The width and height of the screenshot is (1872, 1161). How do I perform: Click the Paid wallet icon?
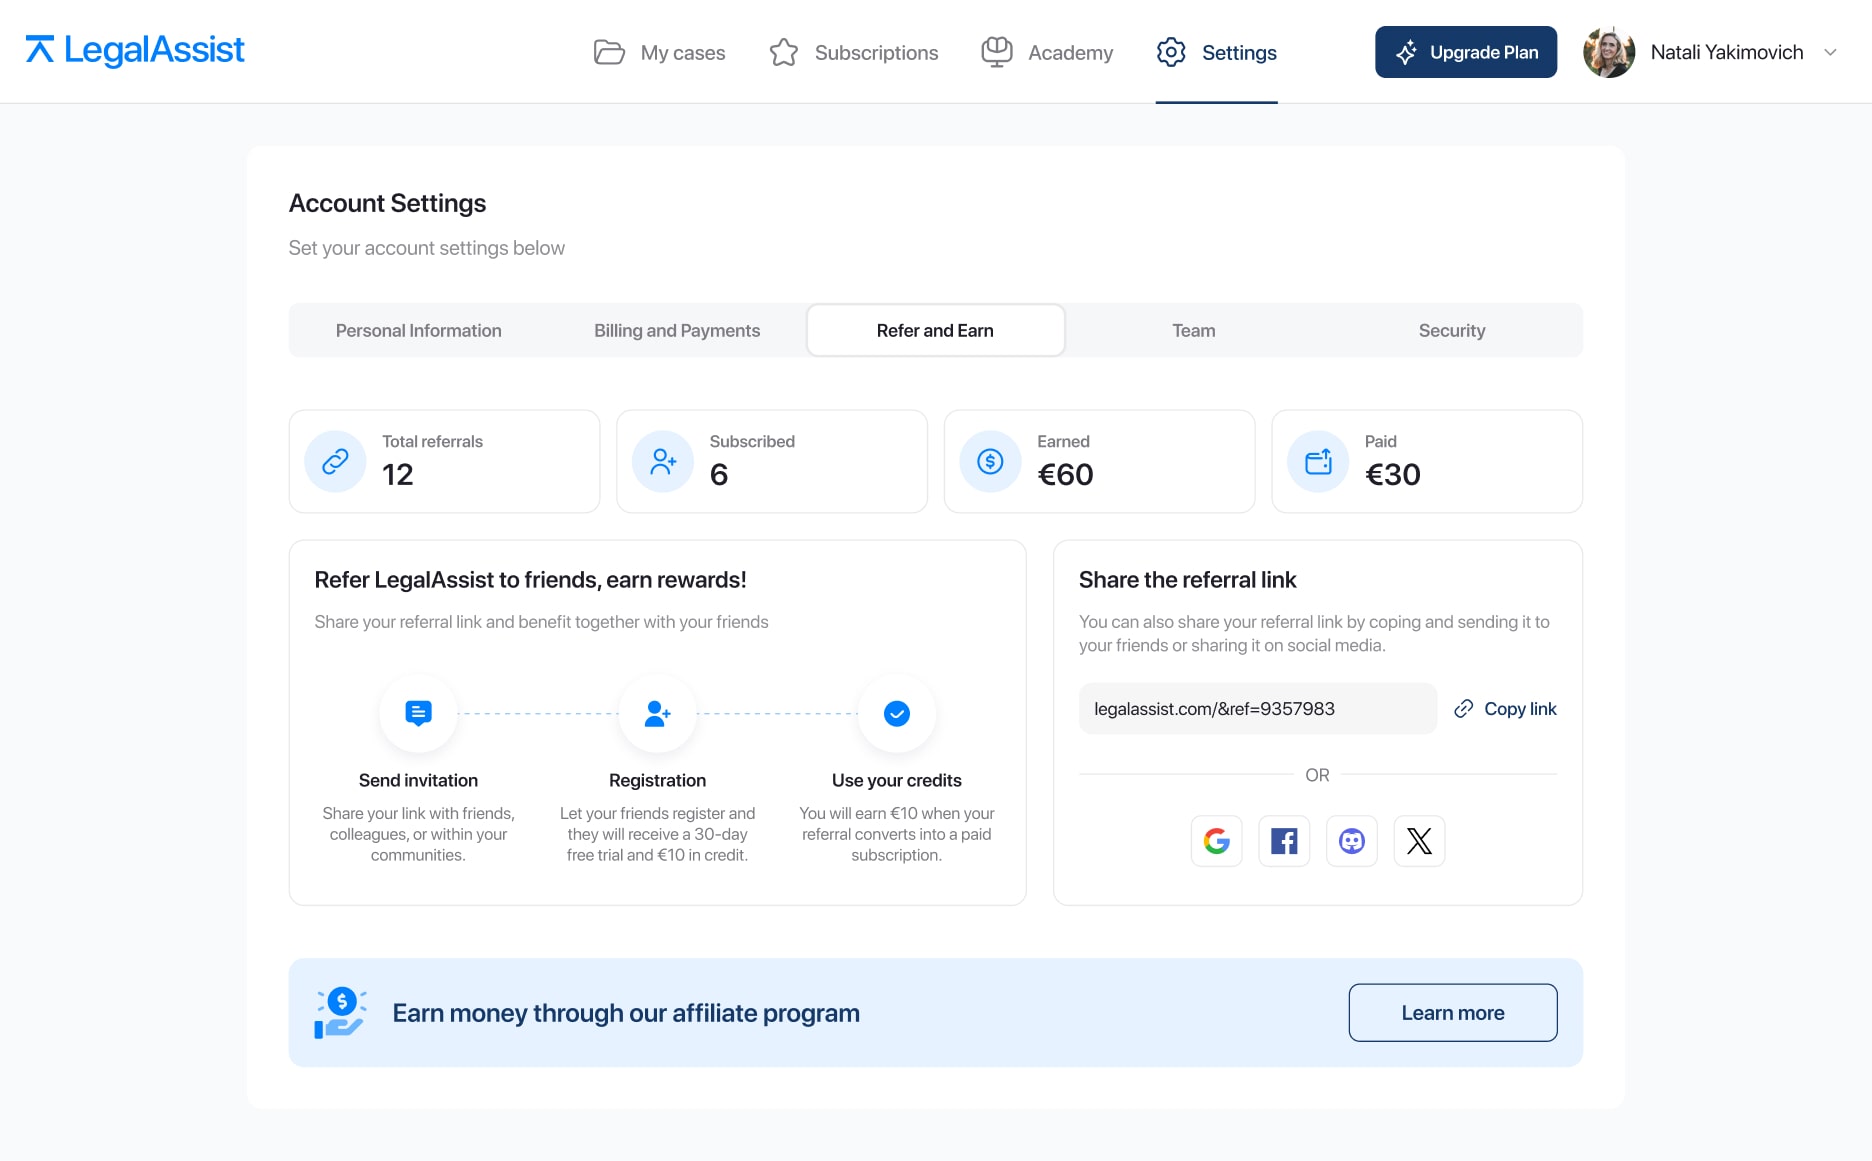point(1318,461)
